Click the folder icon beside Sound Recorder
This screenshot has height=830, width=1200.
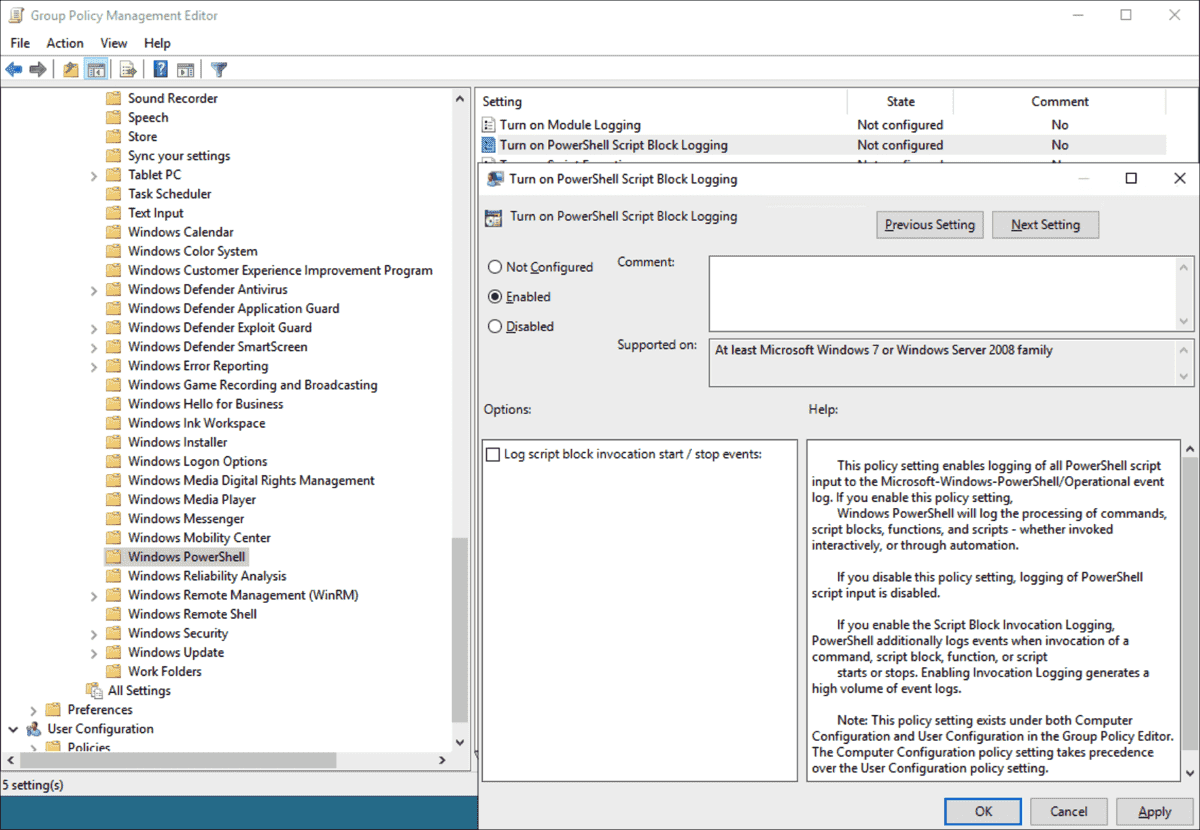[113, 98]
